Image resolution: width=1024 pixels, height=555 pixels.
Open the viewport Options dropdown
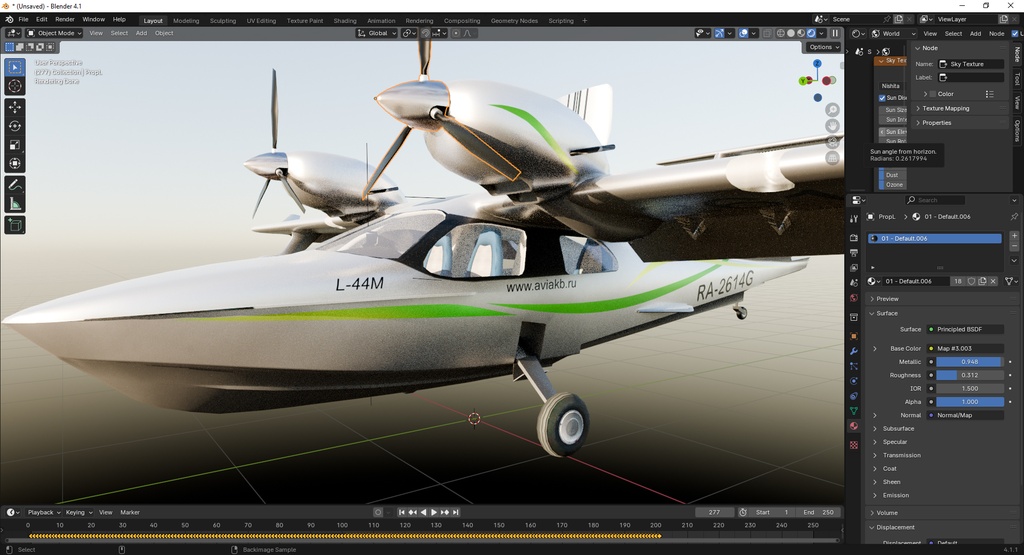click(822, 47)
